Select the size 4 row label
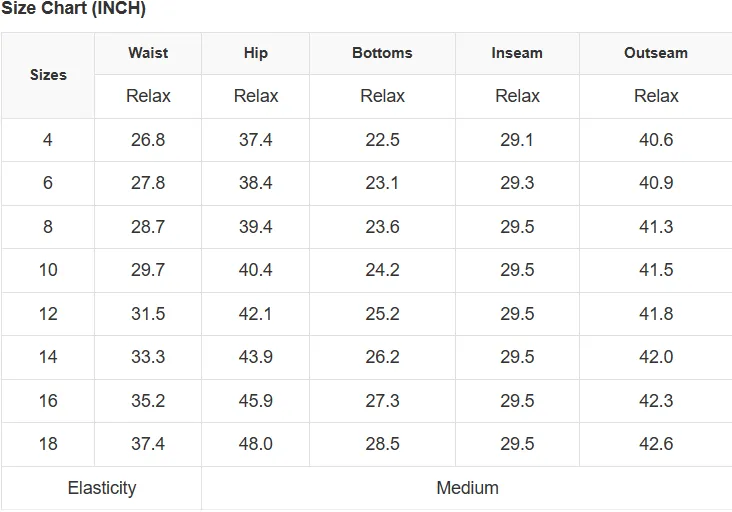 pyautogui.click(x=48, y=140)
